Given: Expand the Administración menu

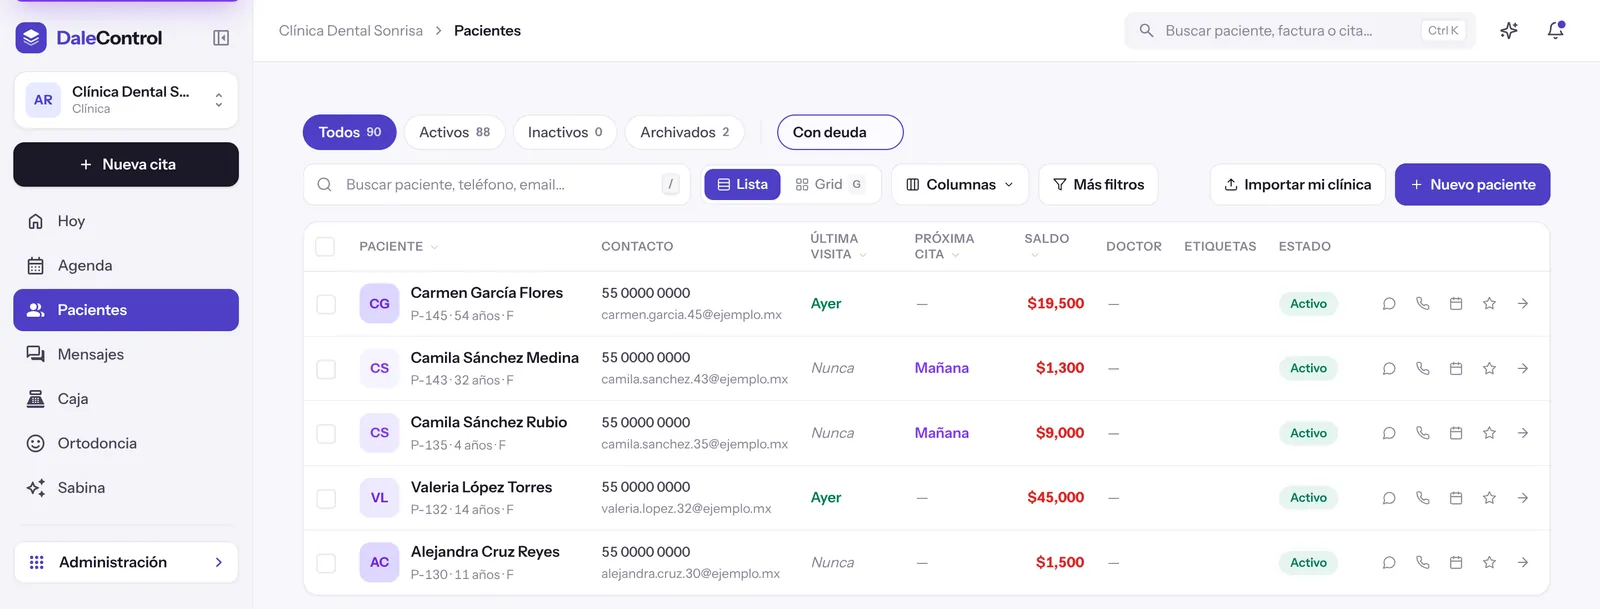Looking at the screenshot, I should [x=126, y=562].
